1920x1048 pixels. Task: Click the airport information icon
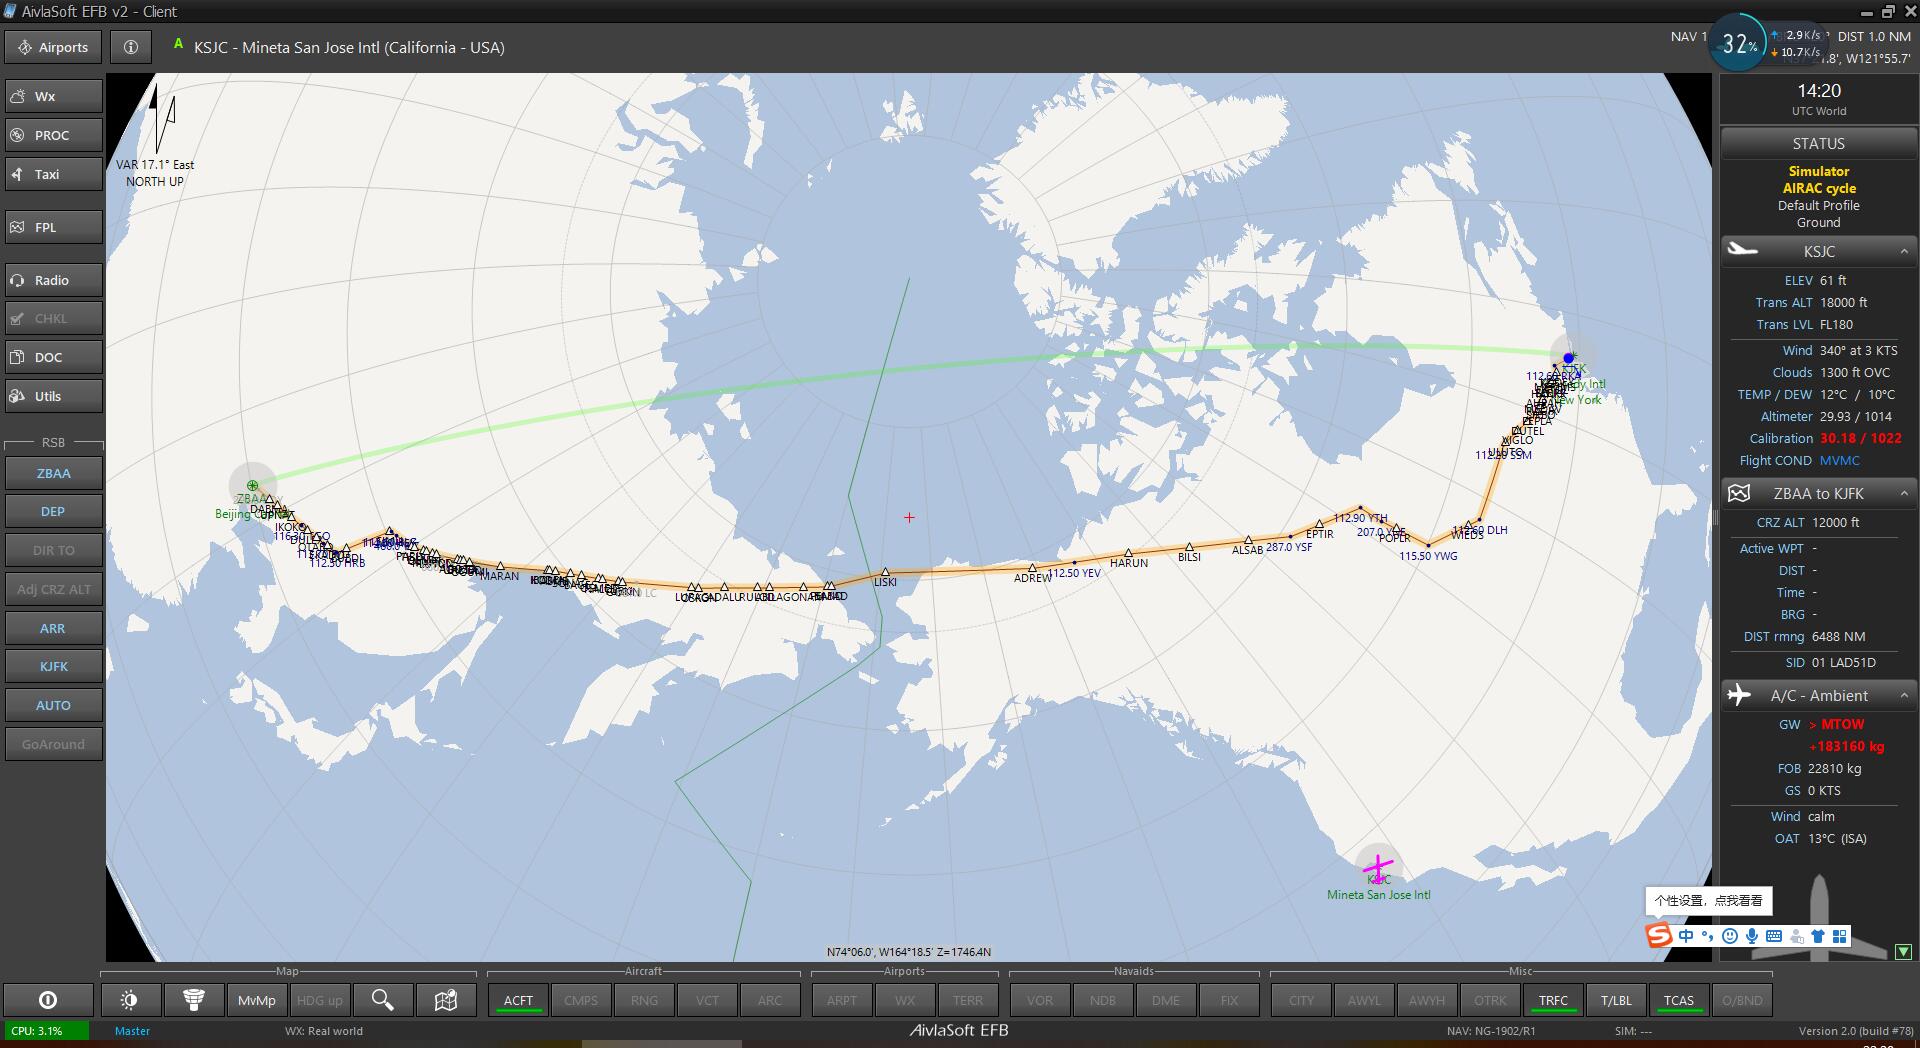131,47
